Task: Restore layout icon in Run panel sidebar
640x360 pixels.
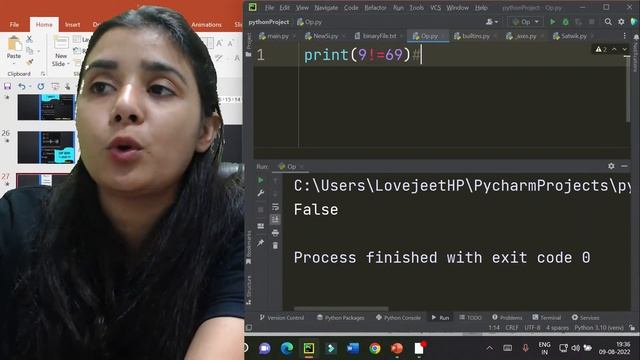Action: click(260, 226)
